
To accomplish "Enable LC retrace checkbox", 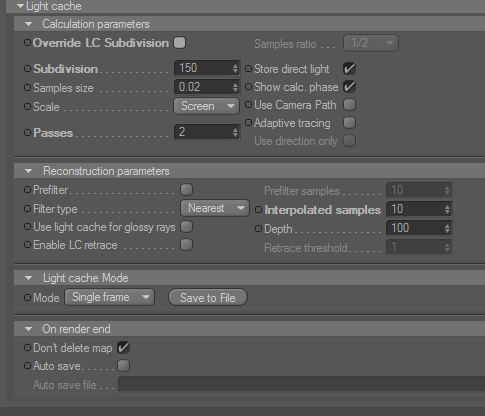I will (186, 245).
